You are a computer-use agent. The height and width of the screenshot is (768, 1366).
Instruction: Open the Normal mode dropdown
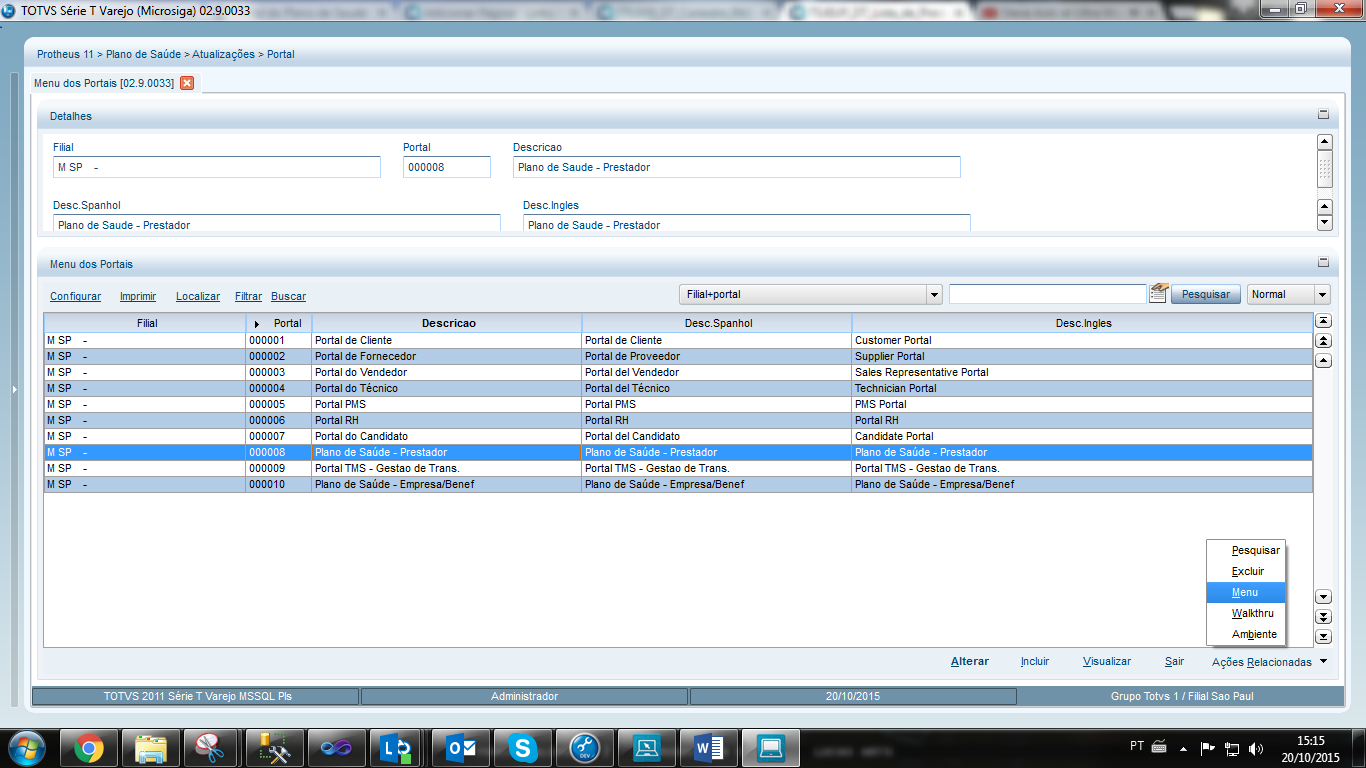[1323, 295]
